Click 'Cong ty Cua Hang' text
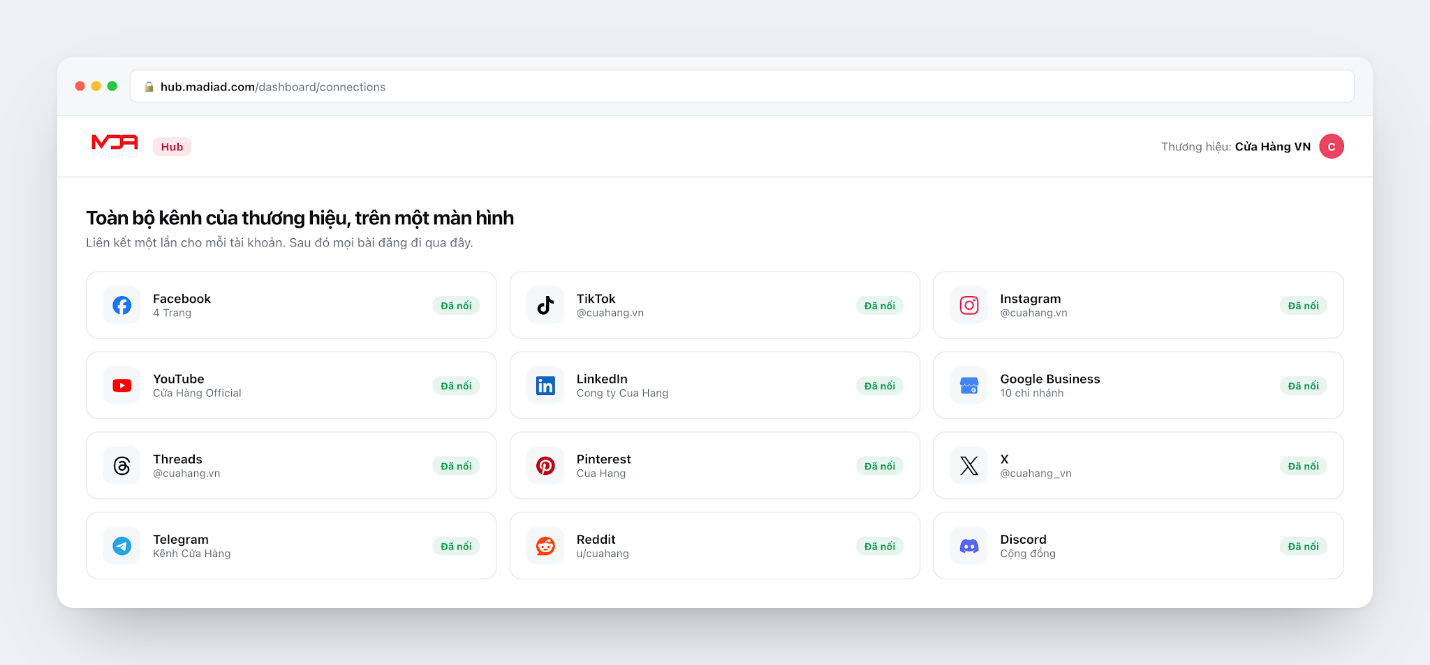 (622, 393)
